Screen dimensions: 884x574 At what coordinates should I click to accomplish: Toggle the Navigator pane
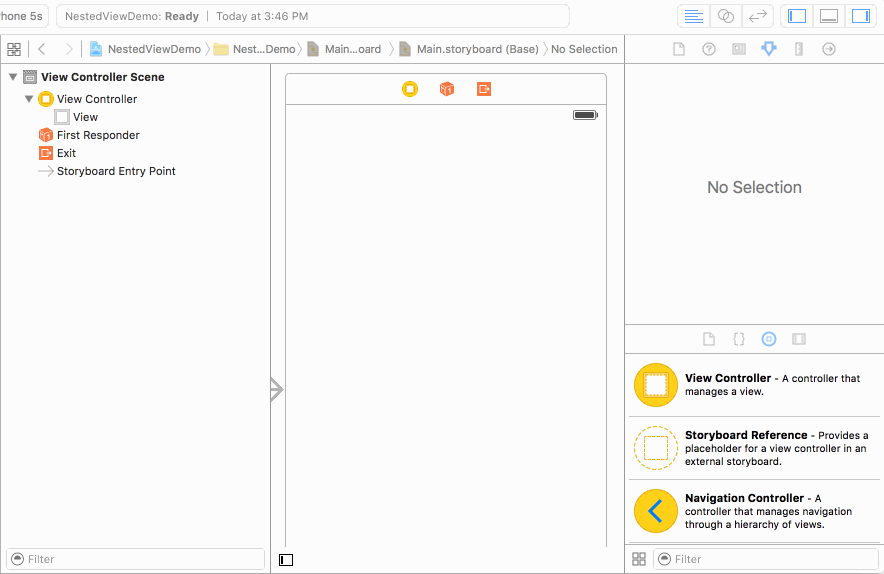(797, 16)
